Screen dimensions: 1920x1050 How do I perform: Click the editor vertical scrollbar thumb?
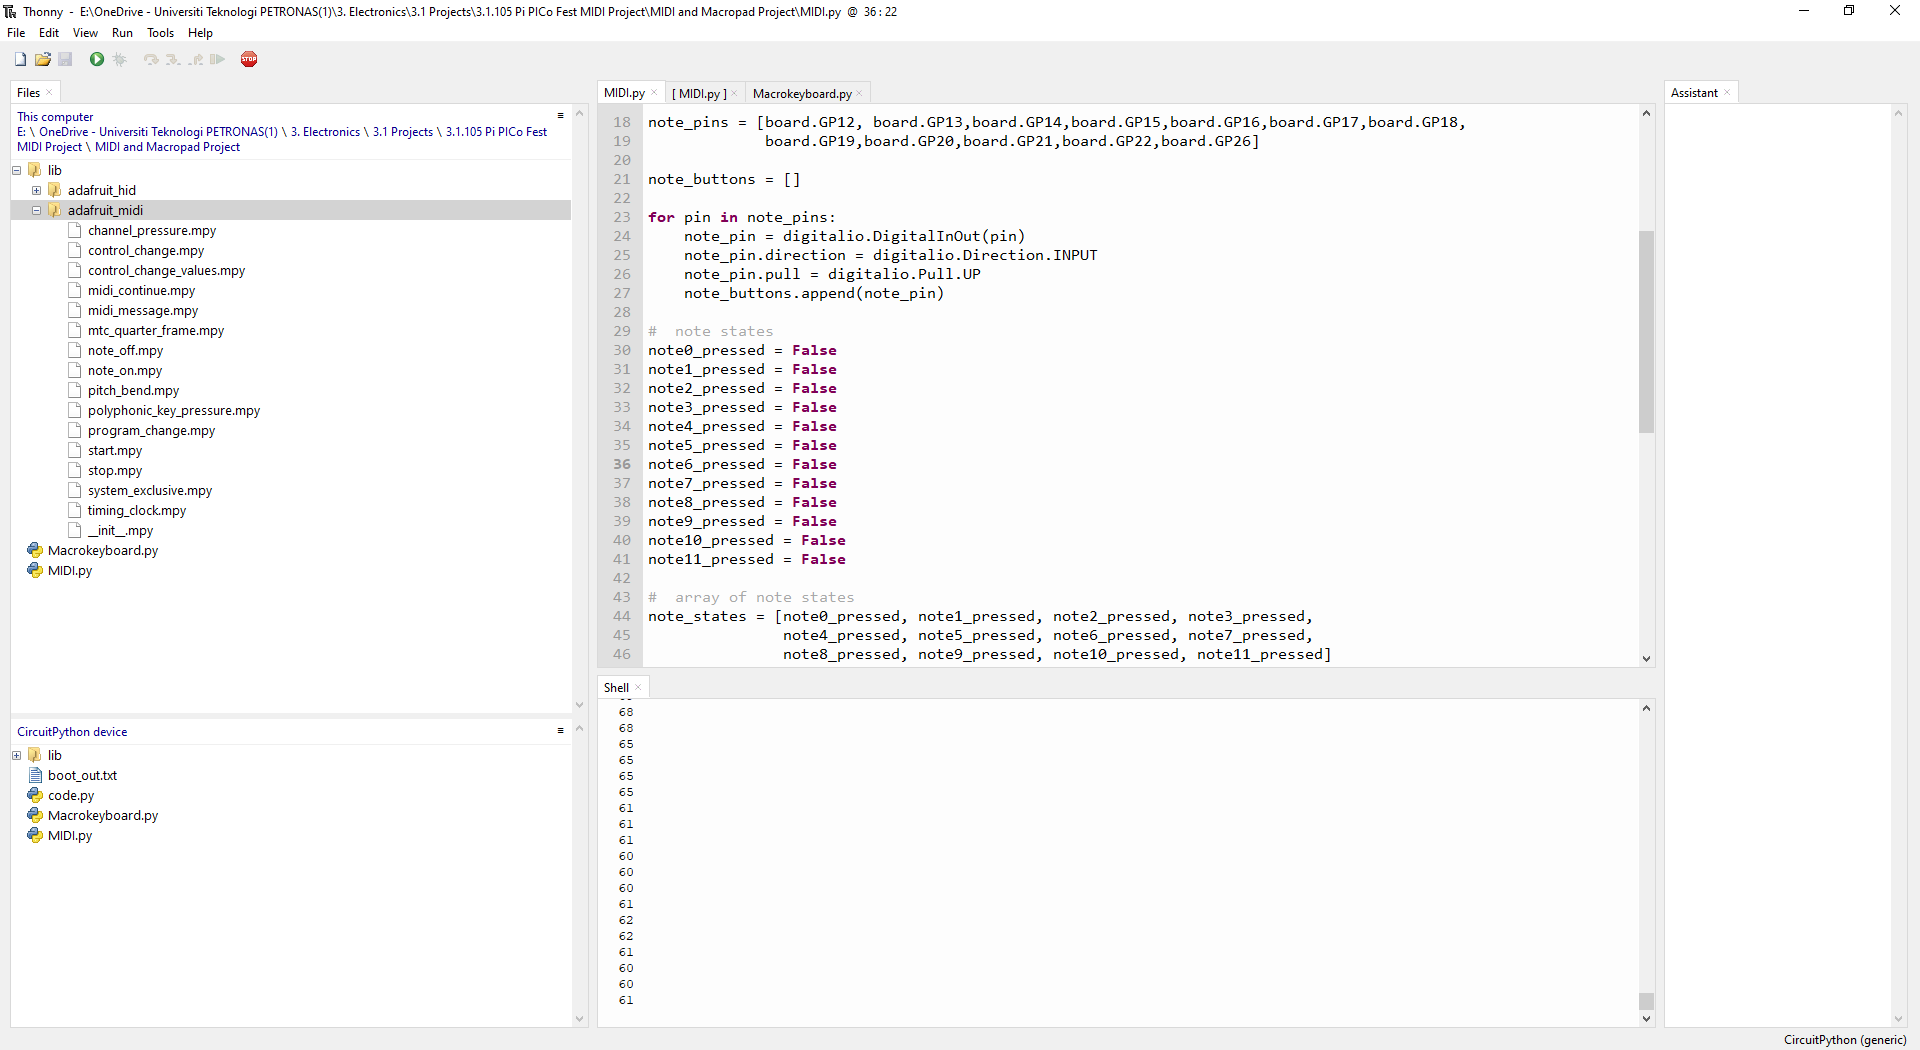tap(1646, 331)
